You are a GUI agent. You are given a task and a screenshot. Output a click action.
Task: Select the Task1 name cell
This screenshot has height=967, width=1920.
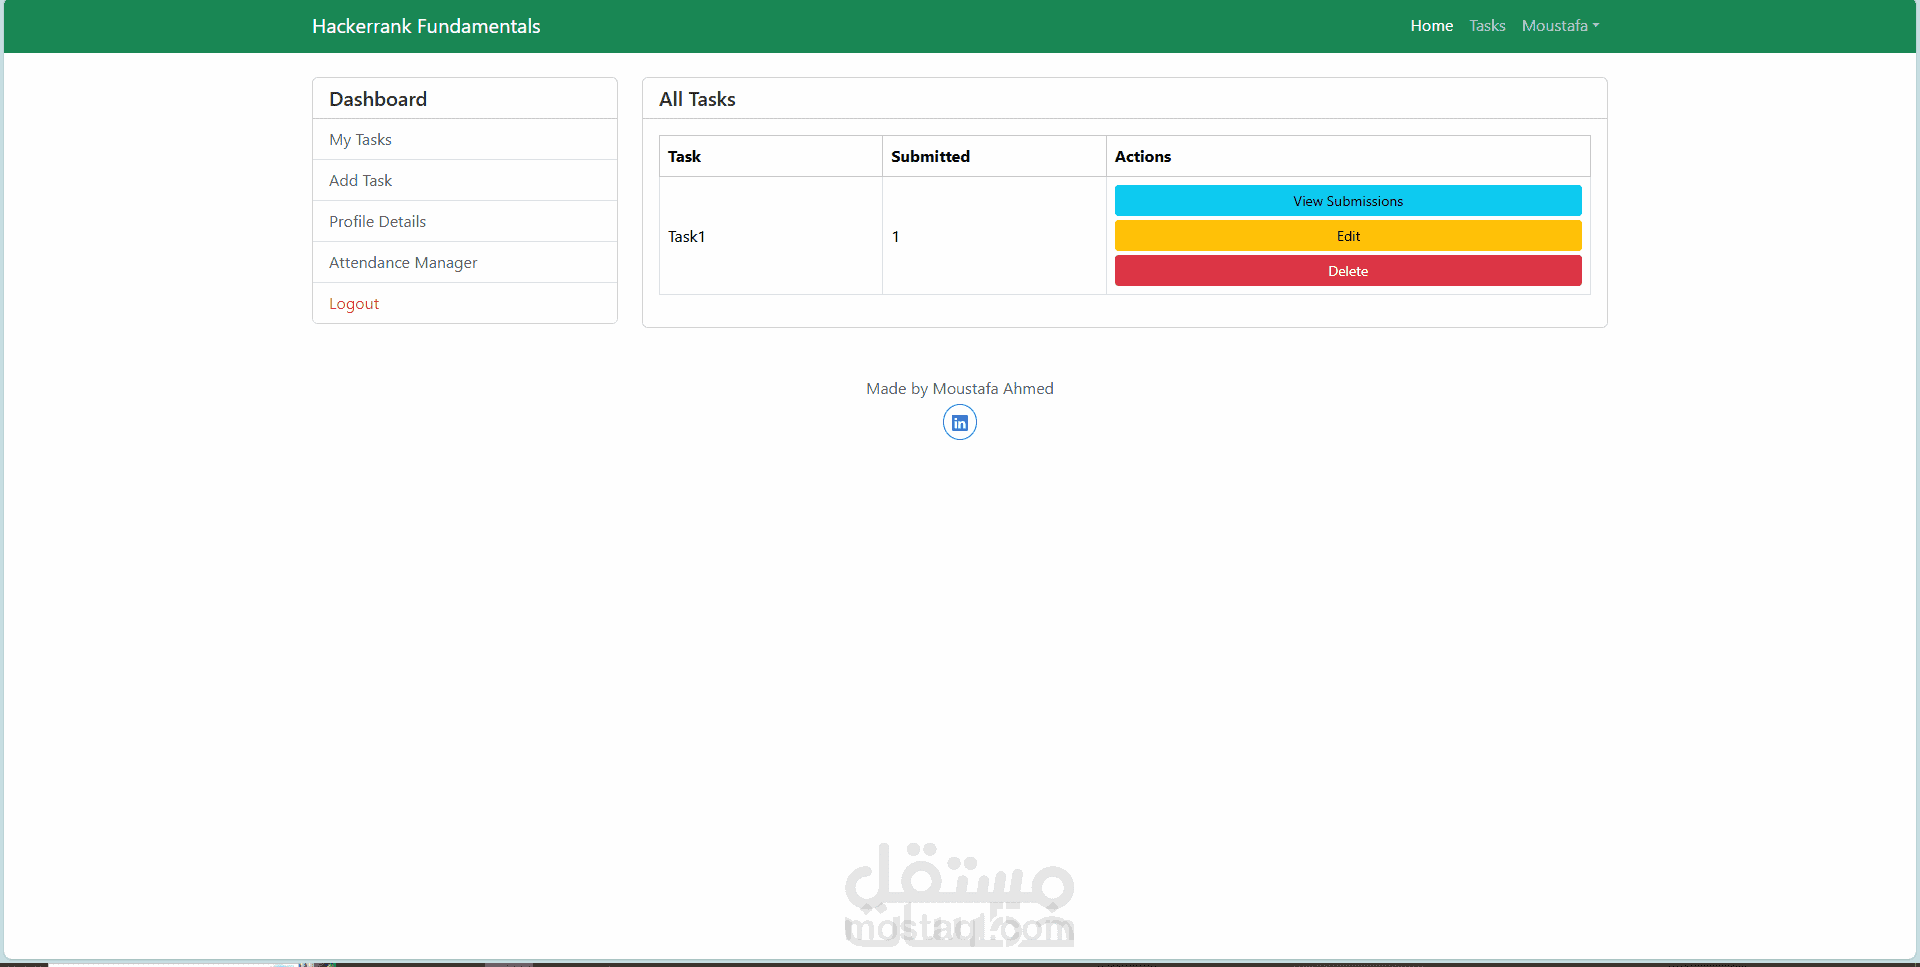[x=771, y=236]
